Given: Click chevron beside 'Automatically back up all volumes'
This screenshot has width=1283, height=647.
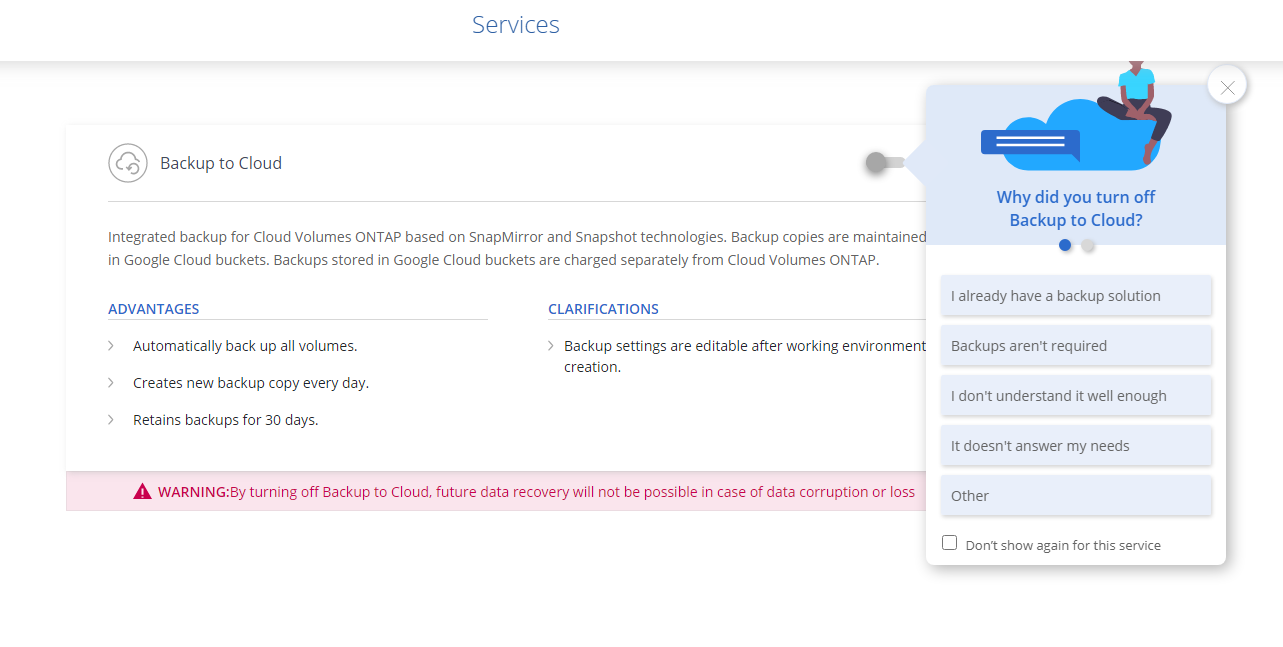Looking at the screenshot, I should [111, 346].
